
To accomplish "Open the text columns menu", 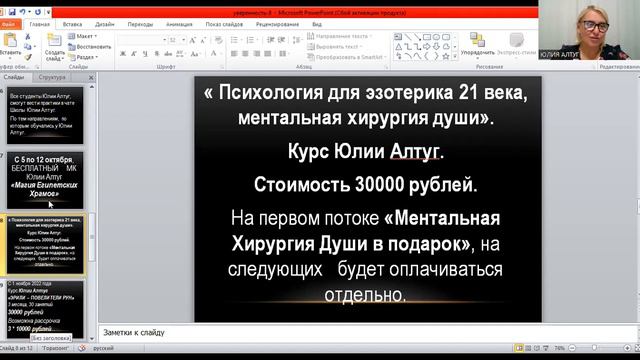I will pyautogui.click(x=283, y=54).
